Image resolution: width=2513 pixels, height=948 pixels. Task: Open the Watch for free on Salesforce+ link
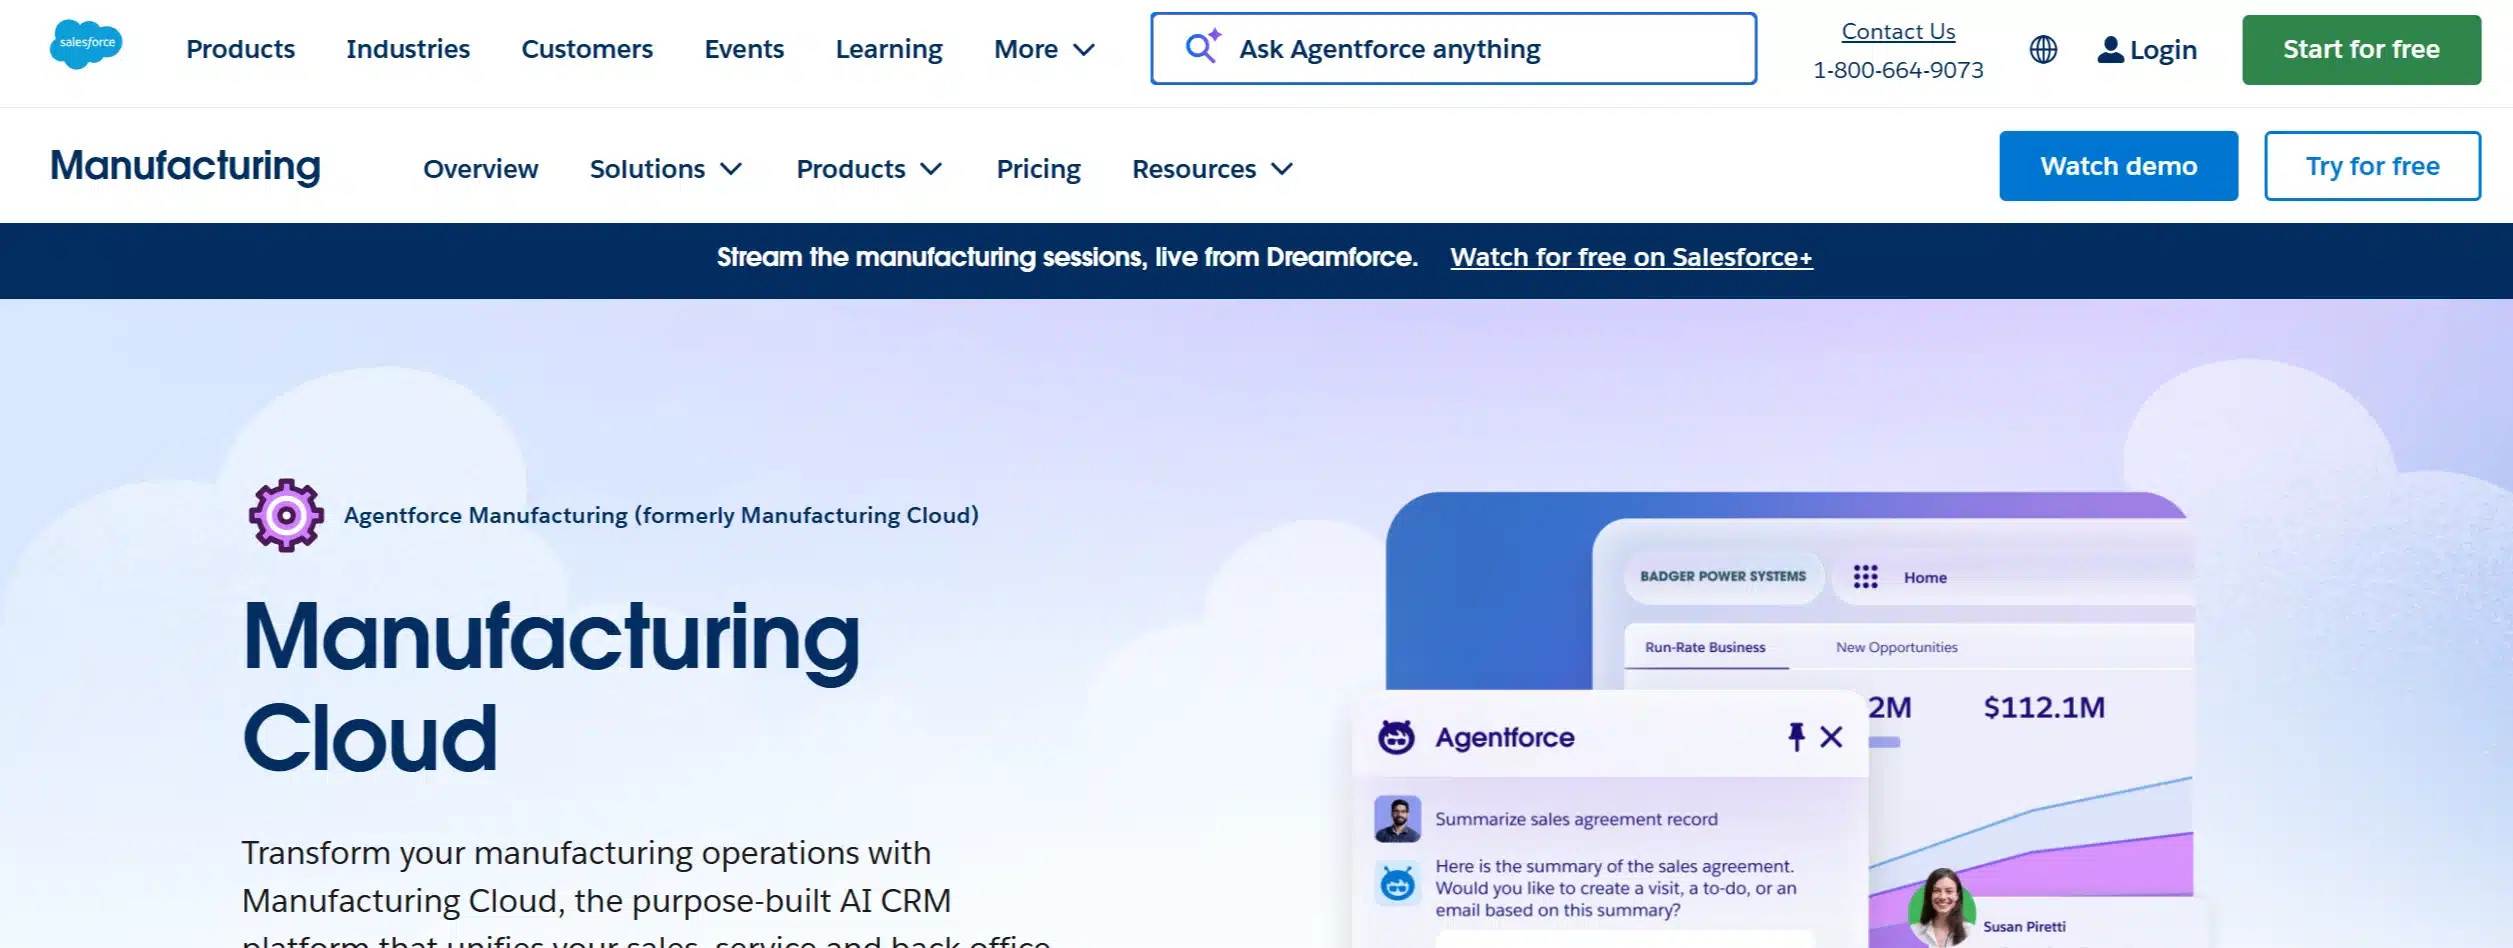click(x=1631, y=257)
